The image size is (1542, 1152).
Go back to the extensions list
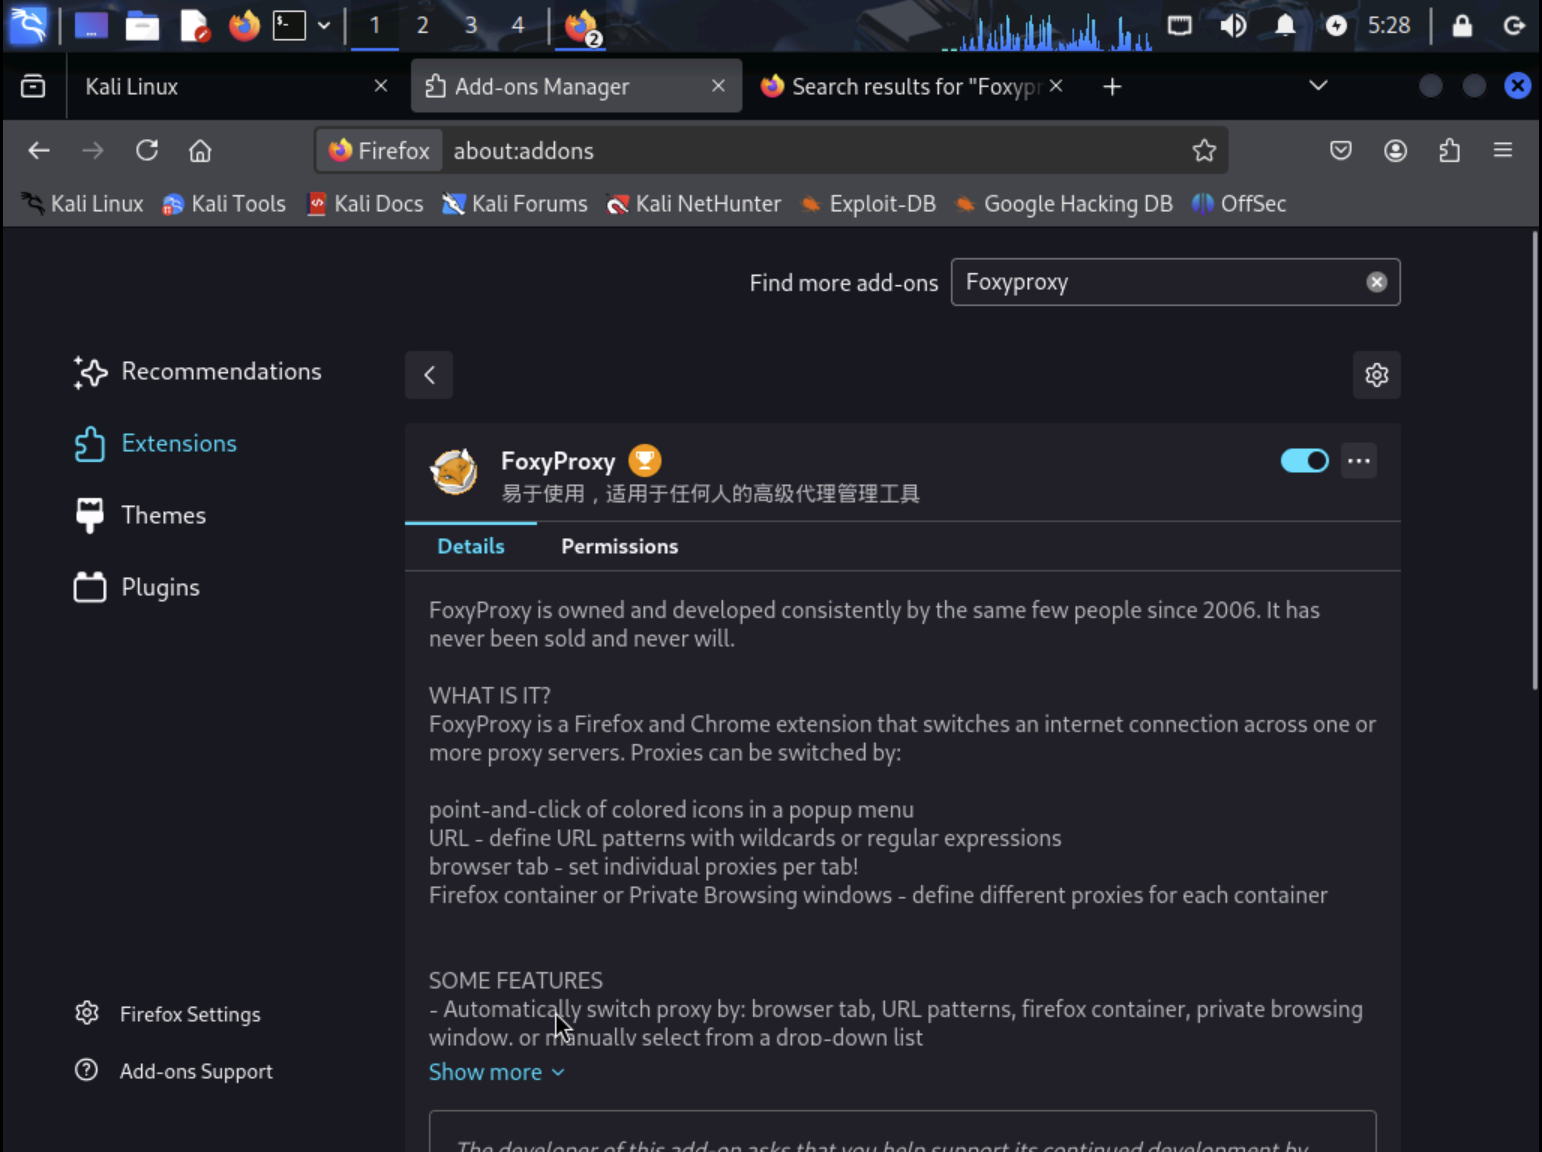[429, 375]
